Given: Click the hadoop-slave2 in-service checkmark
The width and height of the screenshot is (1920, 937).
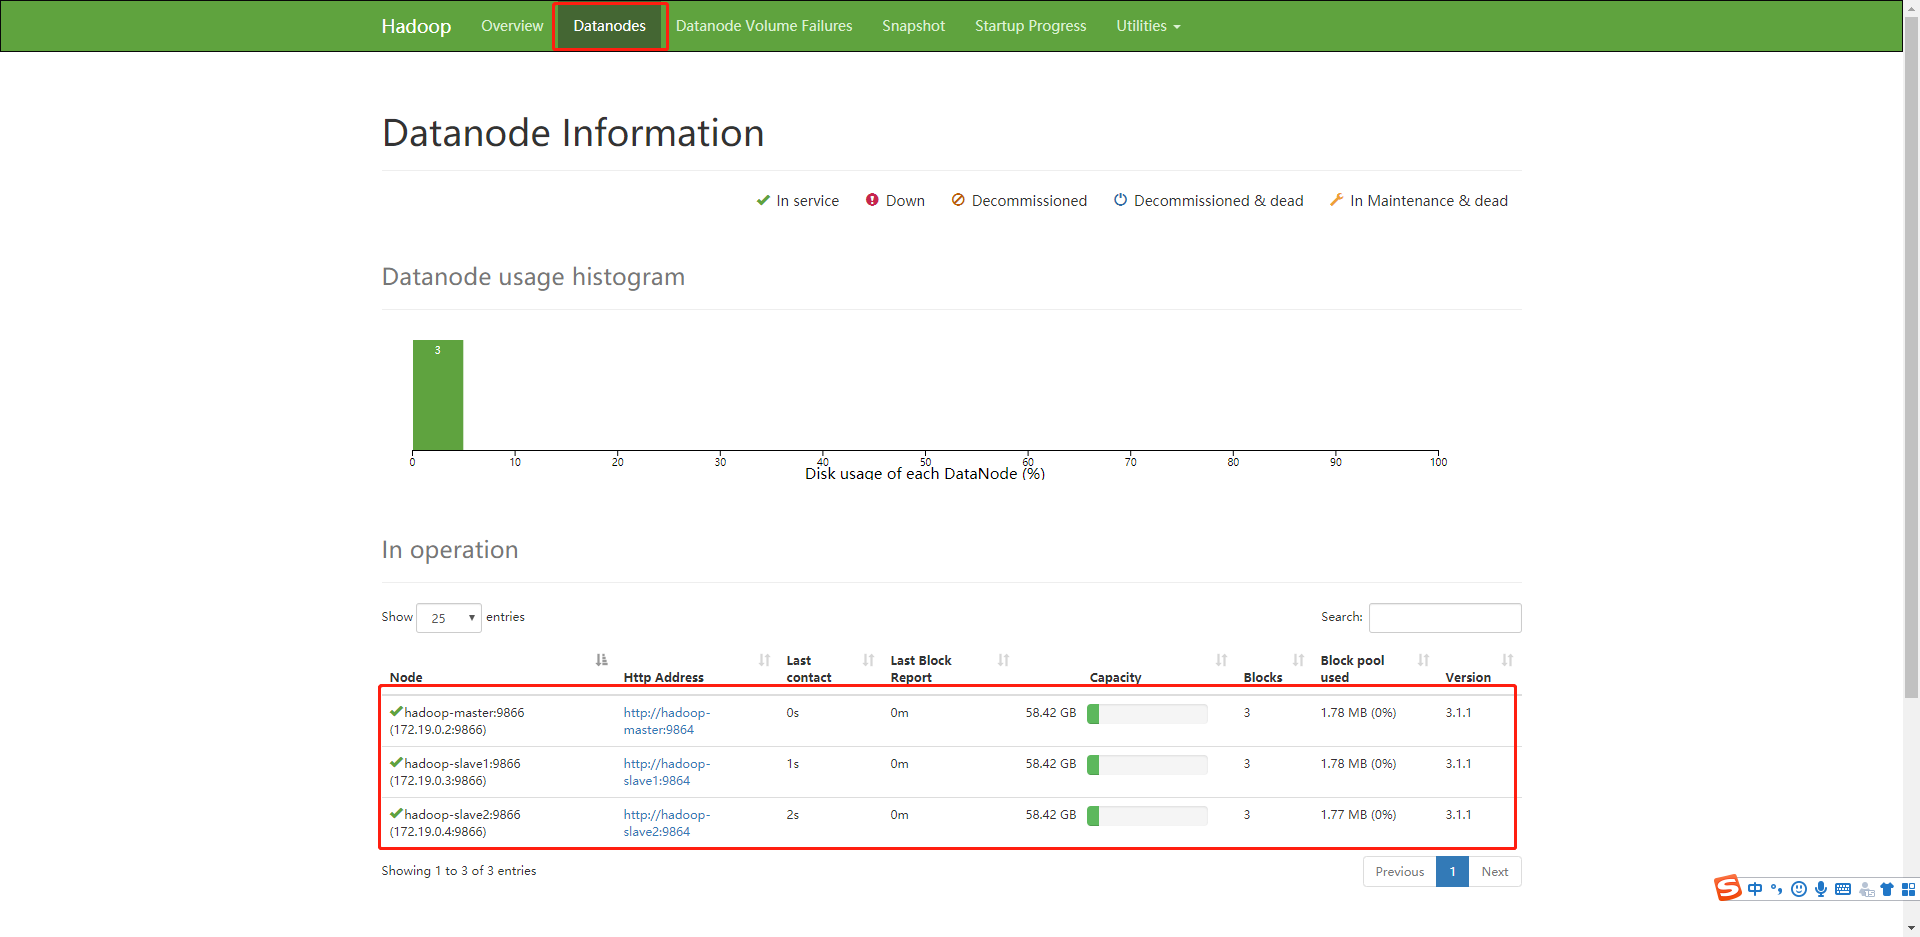Looking at the screenshot, I should click(396, 814).
